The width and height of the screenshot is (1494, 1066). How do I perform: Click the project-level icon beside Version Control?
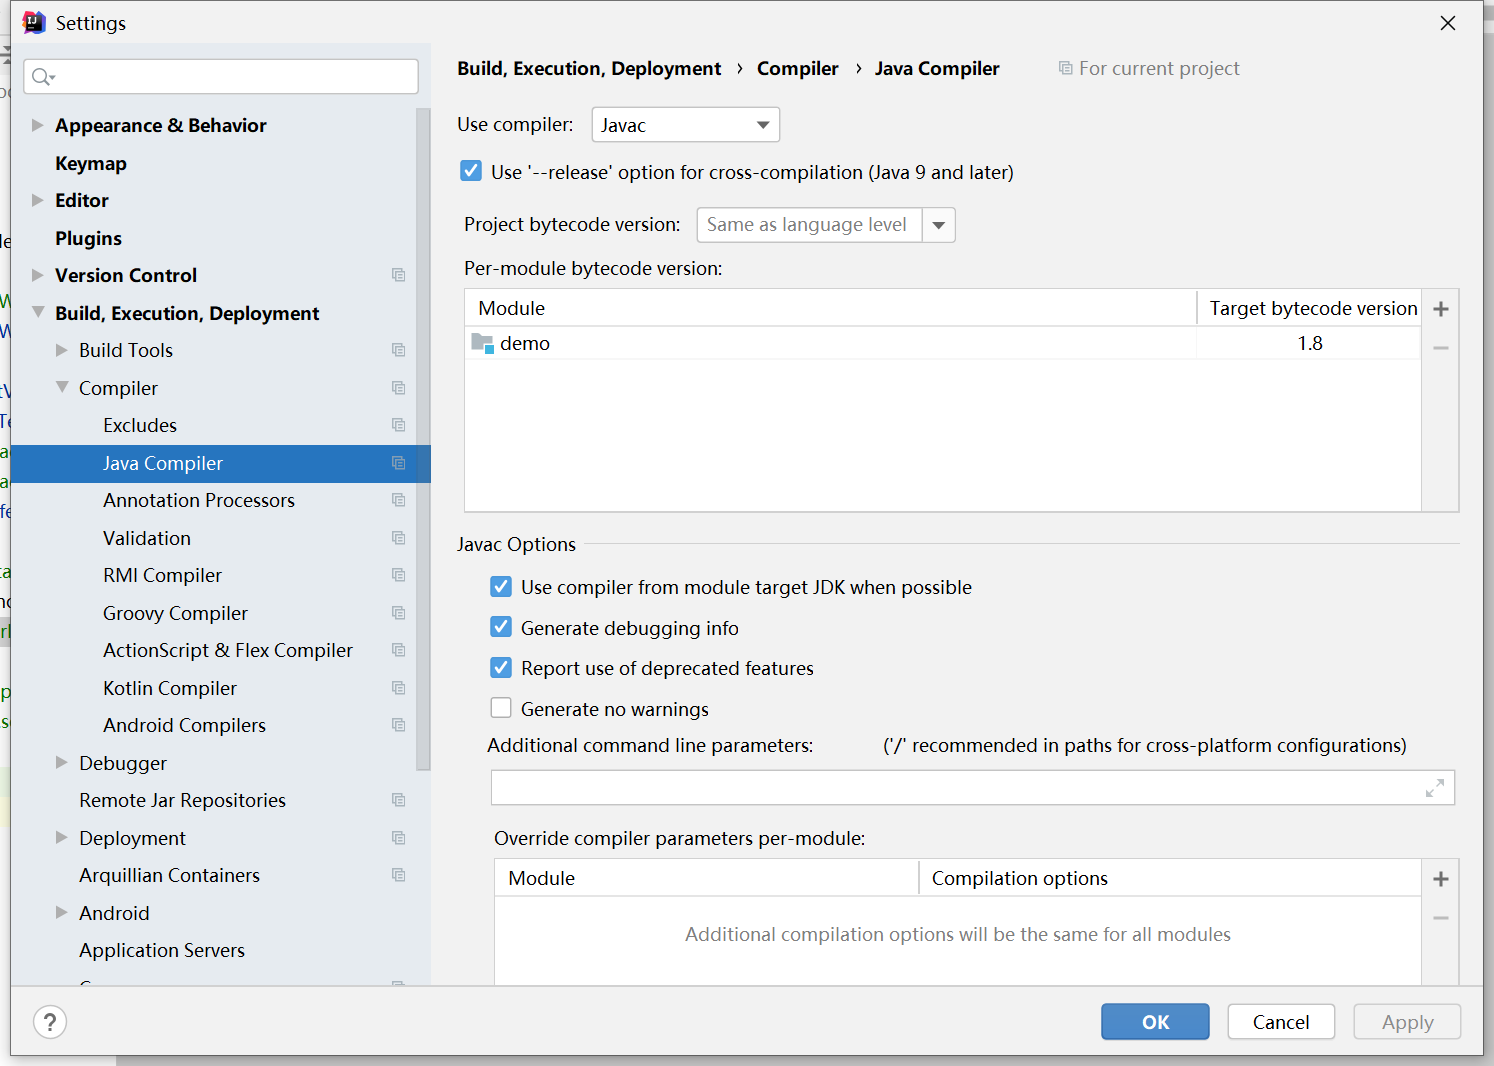(399, 275)
